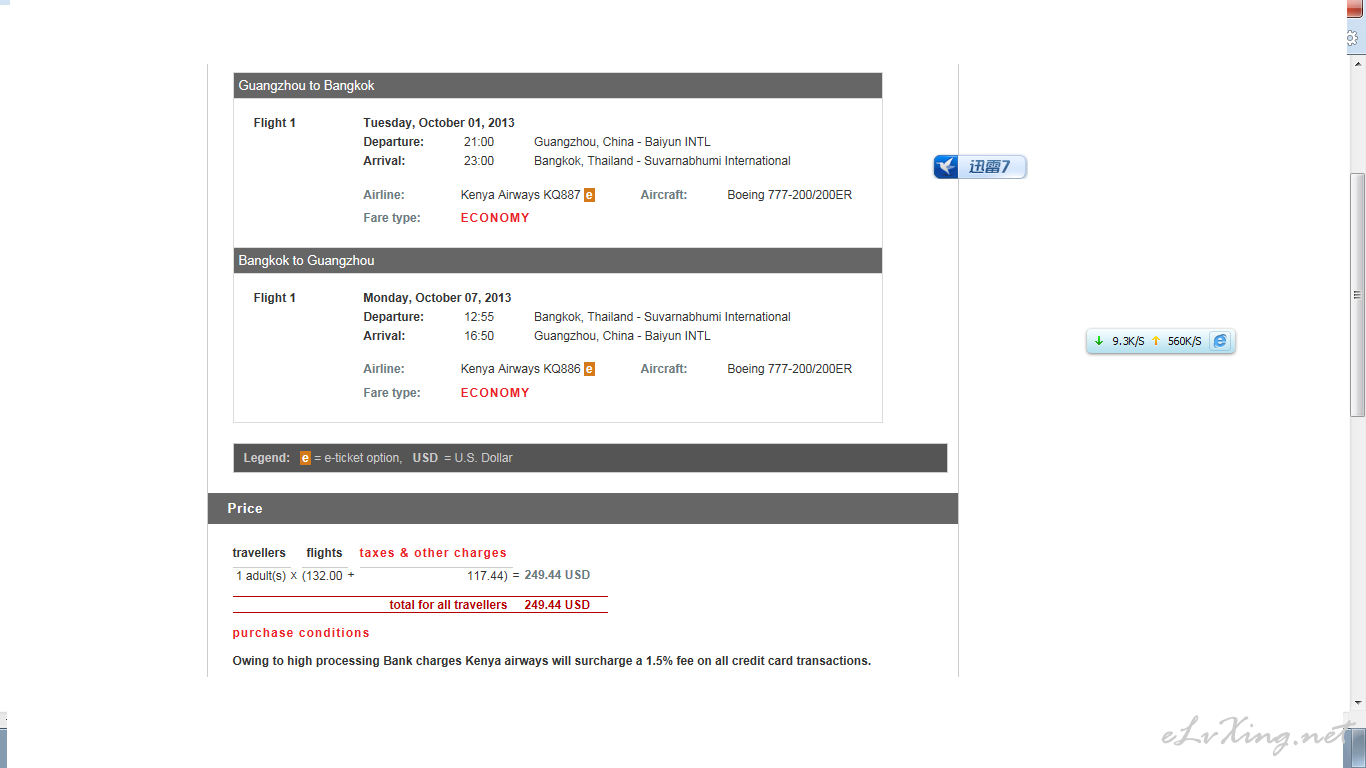Screen dimensions: 1366x768
Task: Click the IE icon in the speed monitor widget
Action: (x=1219, y=341)
